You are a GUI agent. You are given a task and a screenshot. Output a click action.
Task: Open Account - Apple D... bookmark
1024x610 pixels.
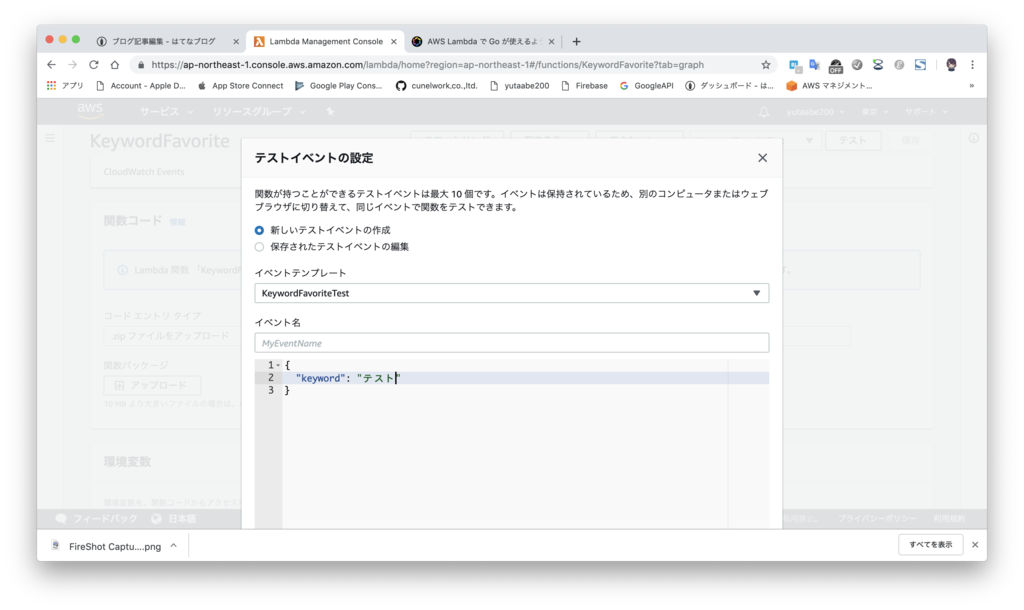tap(140, 86)
